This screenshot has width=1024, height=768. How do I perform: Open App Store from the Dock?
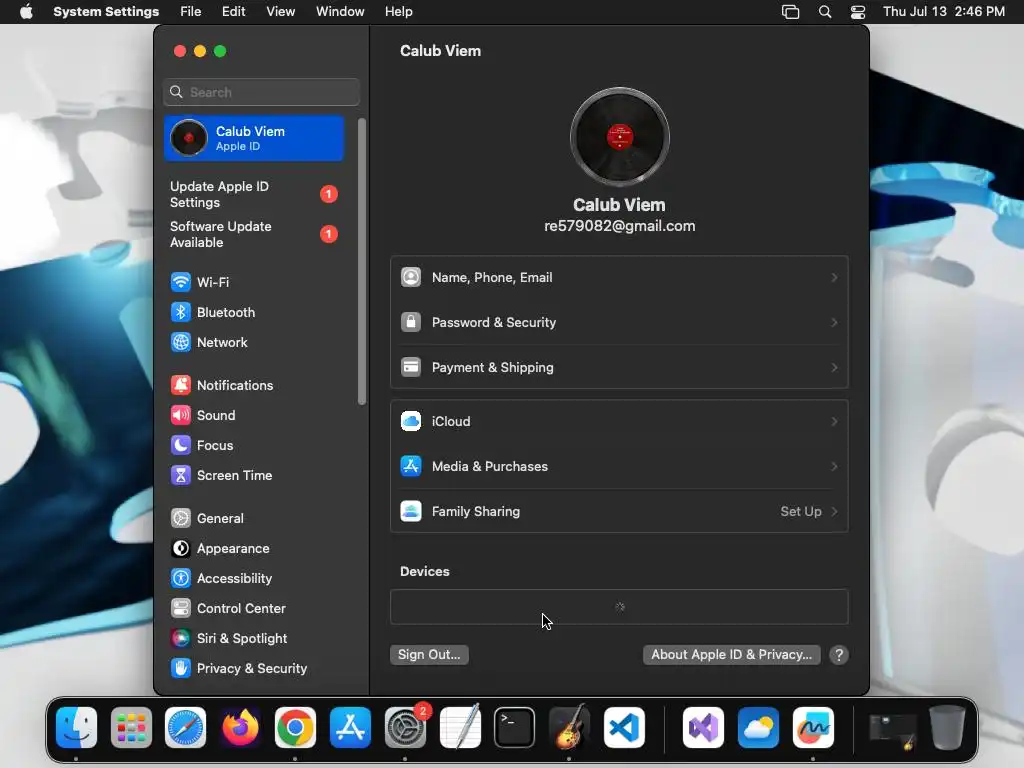(350, 727)
